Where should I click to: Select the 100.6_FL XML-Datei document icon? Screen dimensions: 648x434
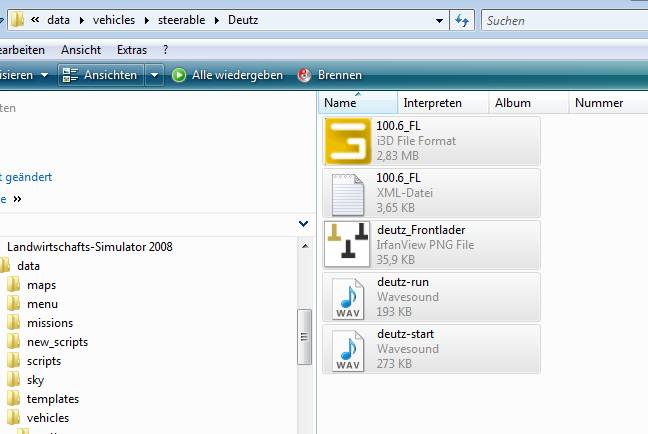(348, 194)
